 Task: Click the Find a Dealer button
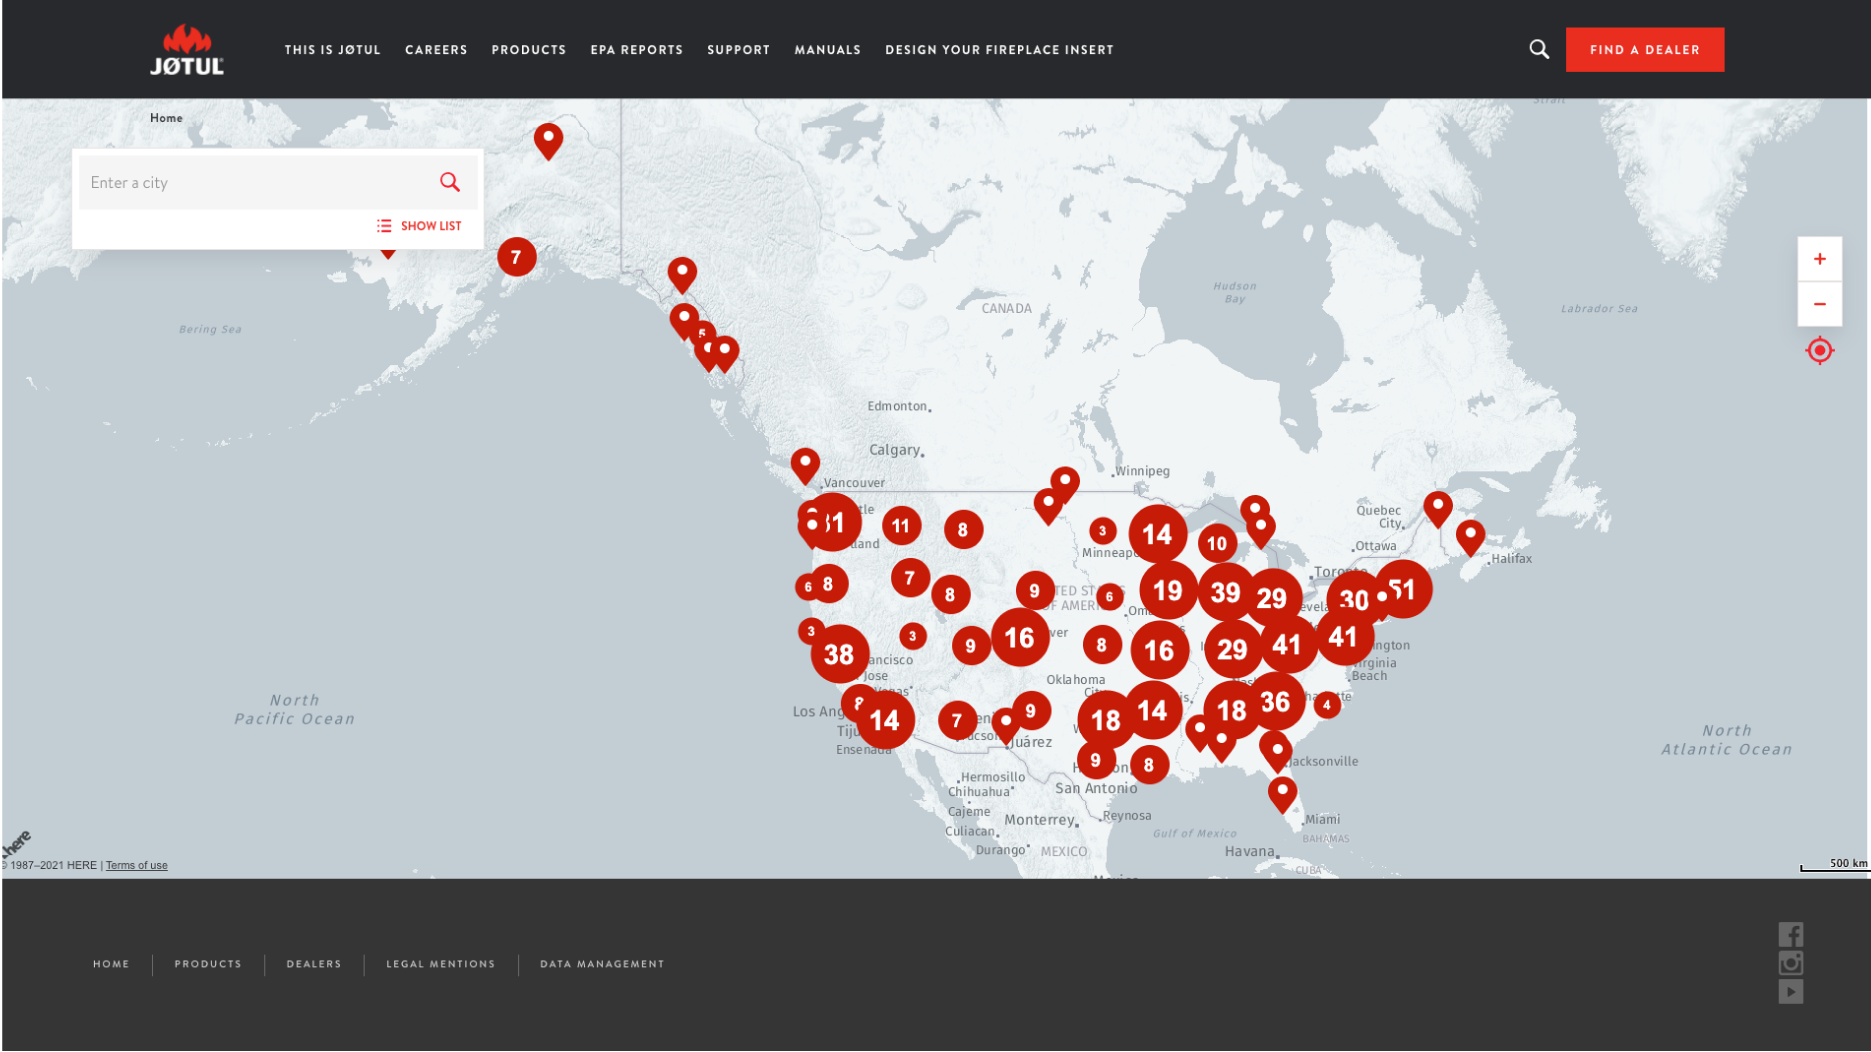(x=1644, y=50)
